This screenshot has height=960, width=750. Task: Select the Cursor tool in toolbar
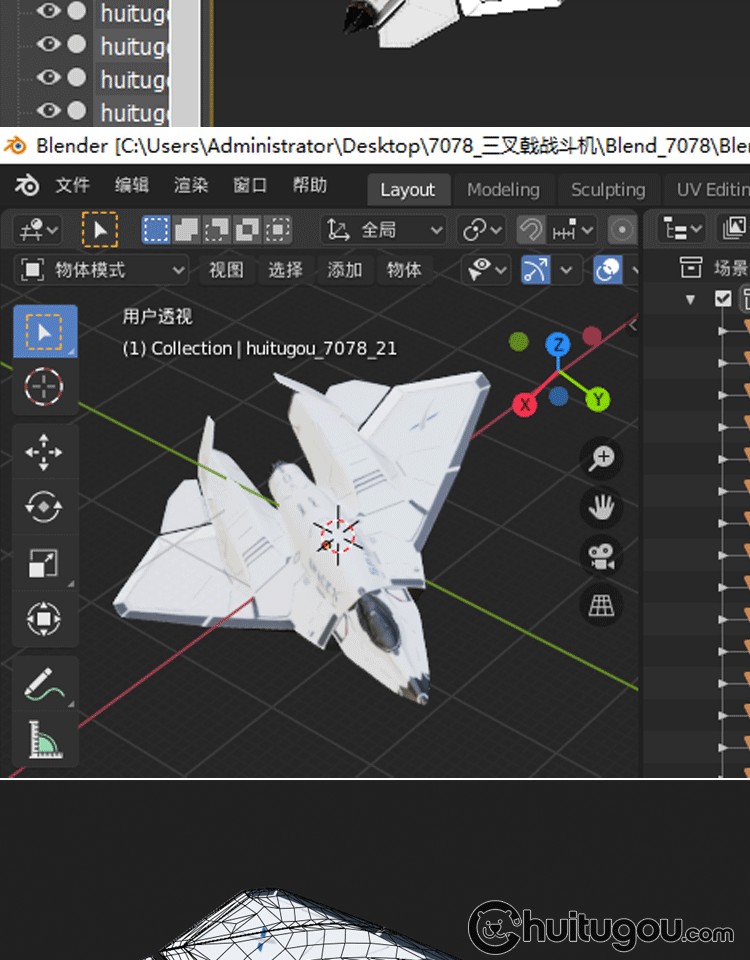coord(44,386)
